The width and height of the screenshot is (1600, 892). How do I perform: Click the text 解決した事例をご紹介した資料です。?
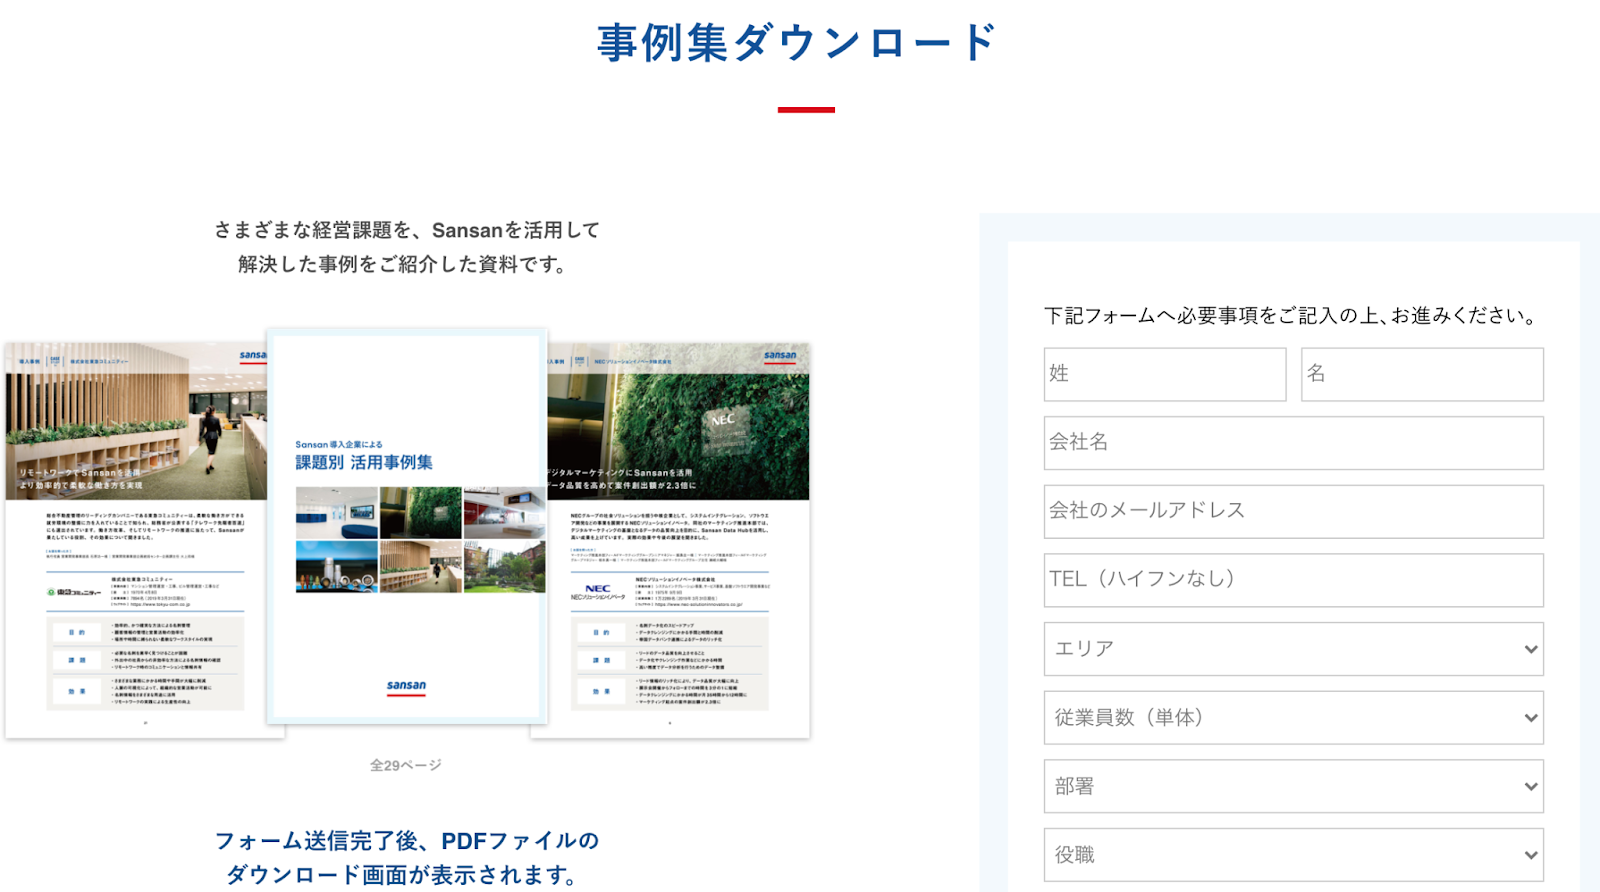pos(403,265)
